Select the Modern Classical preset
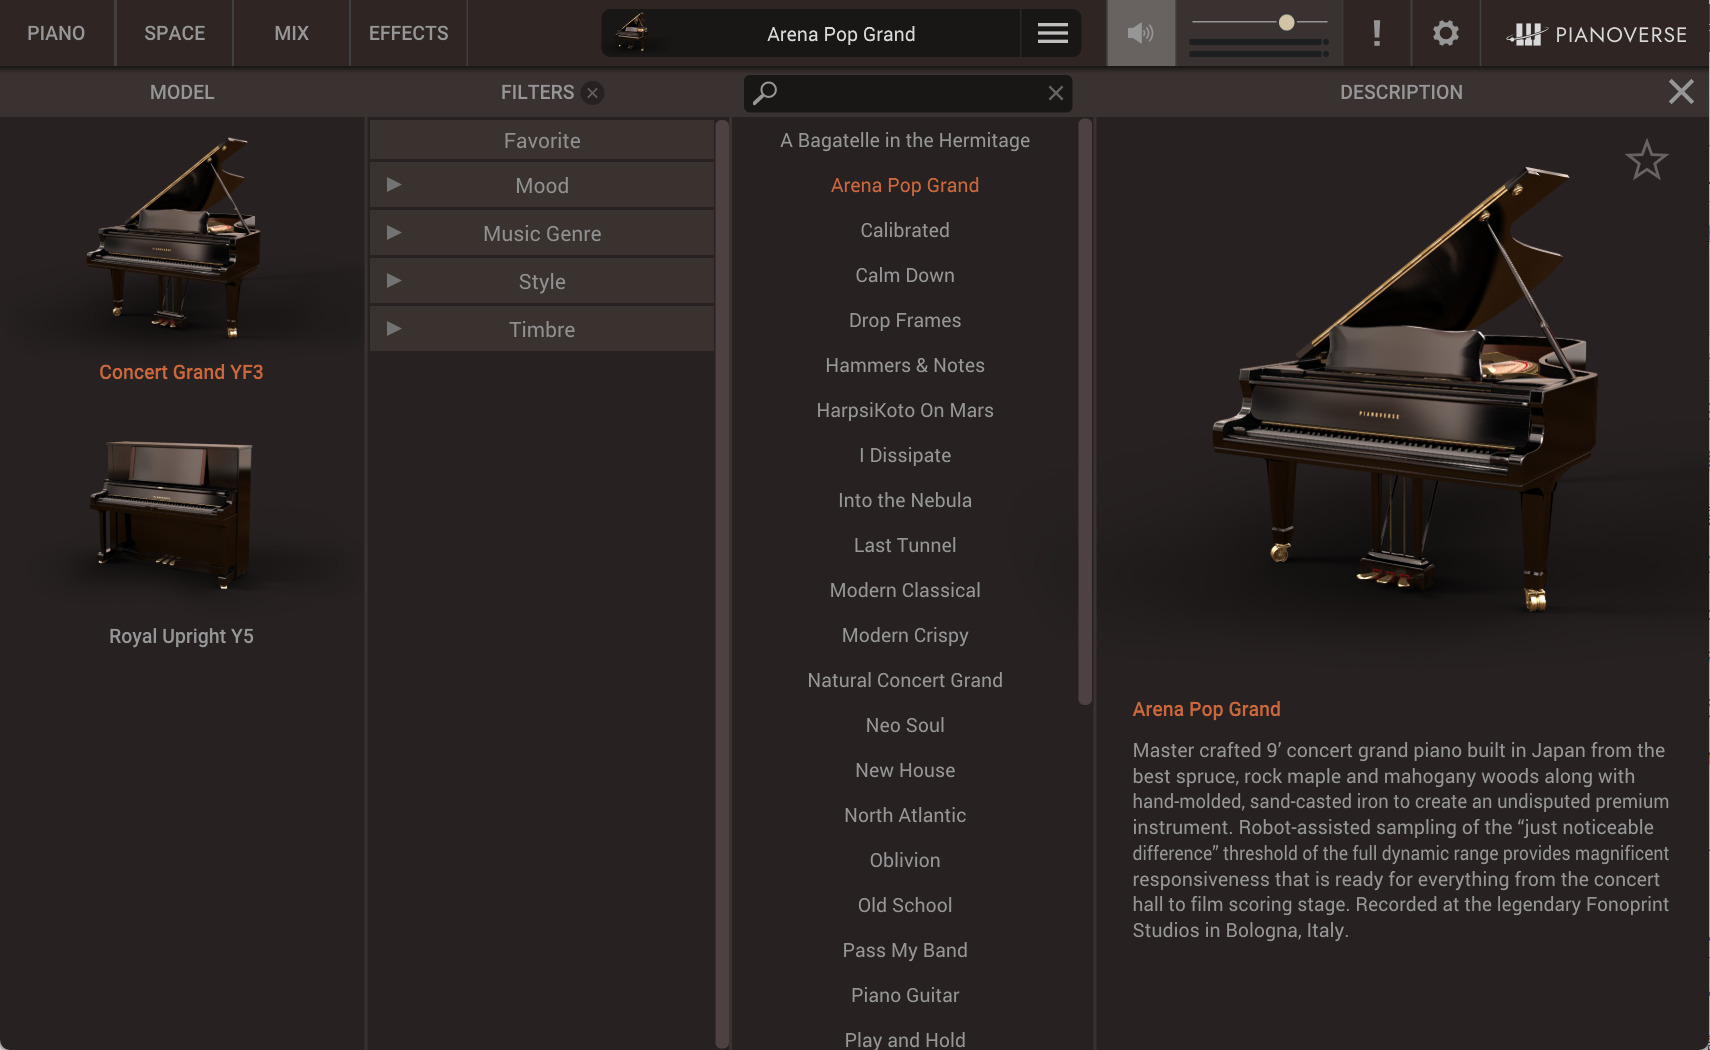Viewport: 1710px width, 1050px height. pos(905,590)
